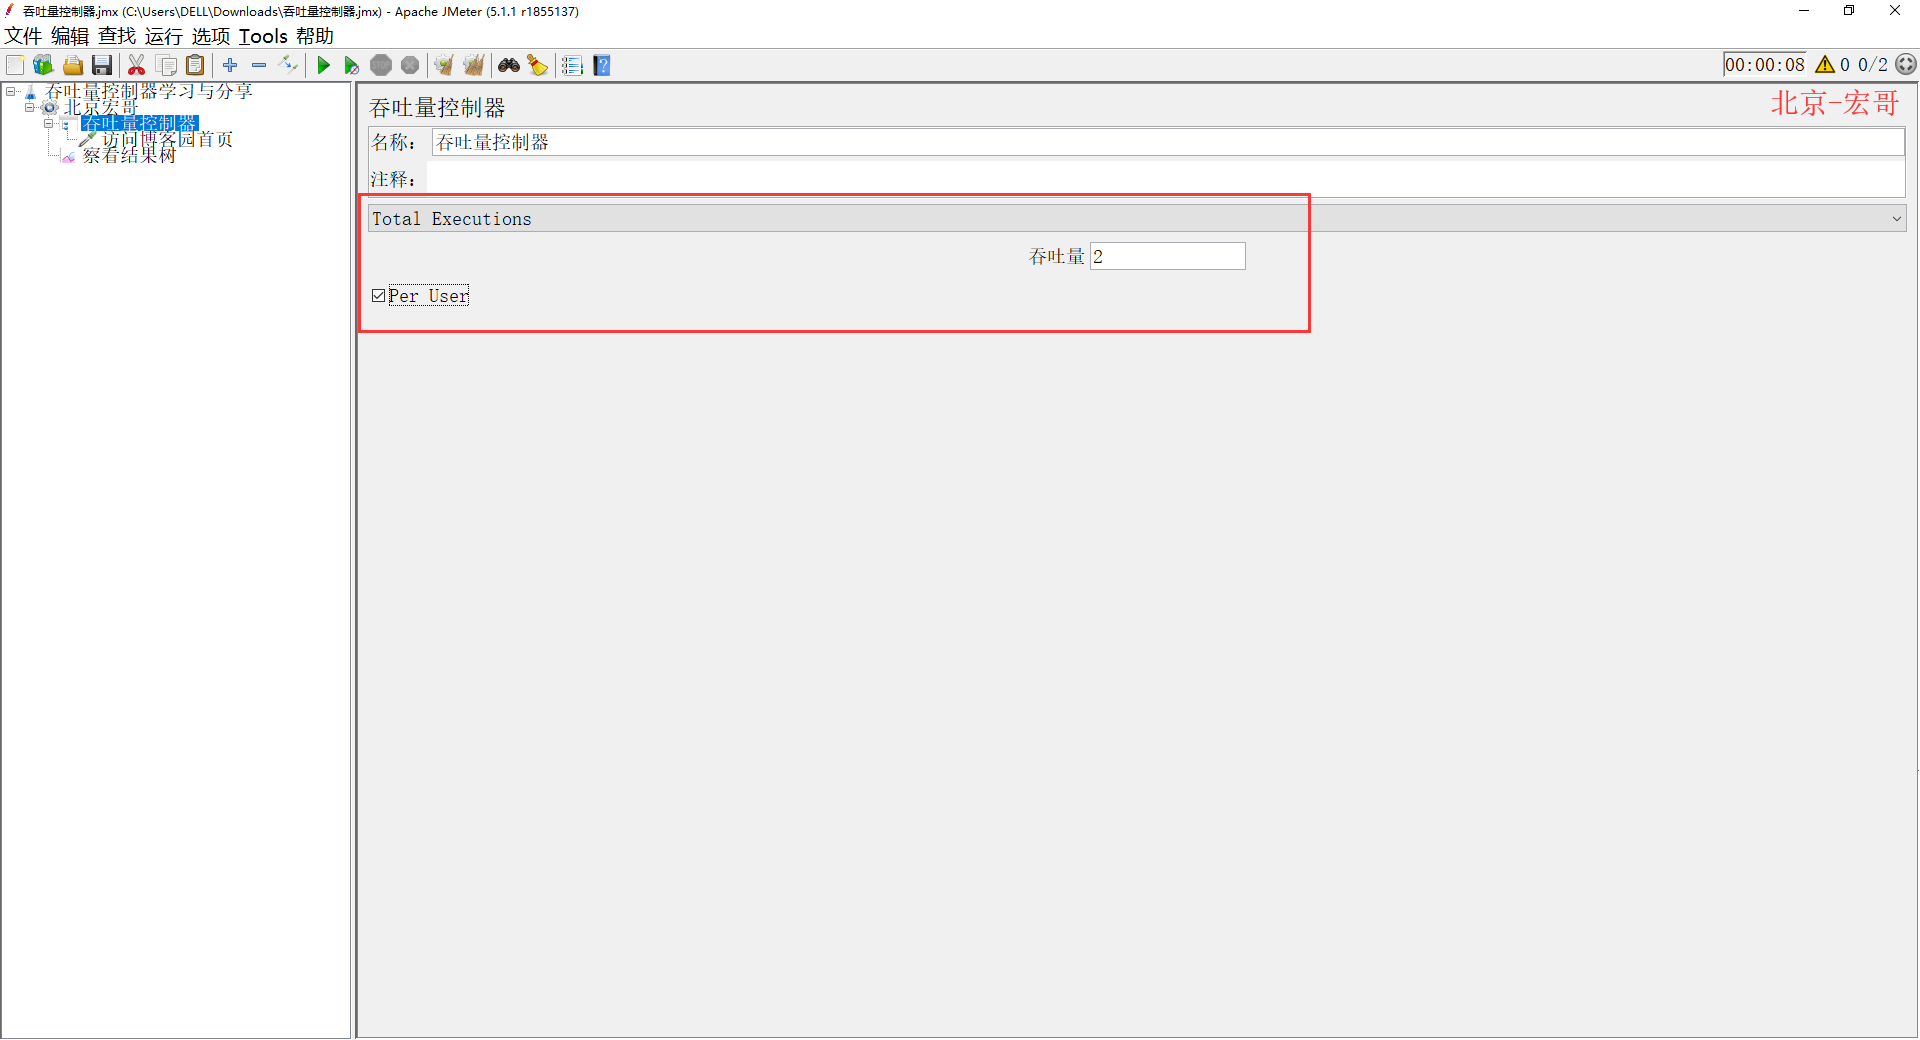Open the 运行 menu
The height and width of the screenshot is (1040, 1920).
pyautogui.click(x=164, y=36)
